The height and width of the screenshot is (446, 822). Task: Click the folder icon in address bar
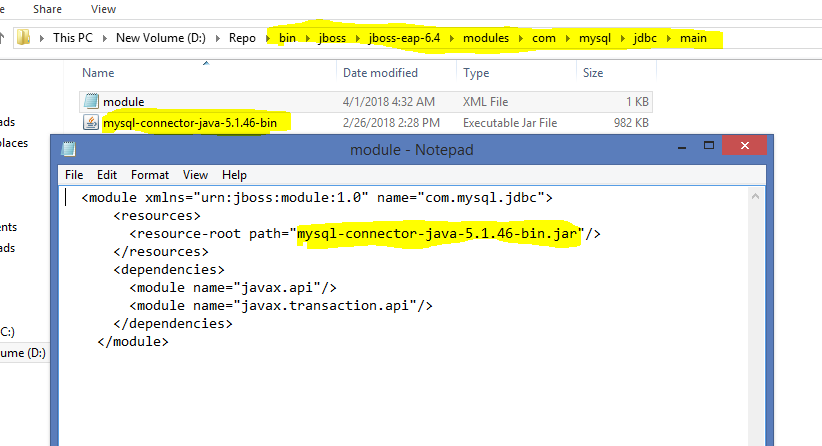point(24,38)
